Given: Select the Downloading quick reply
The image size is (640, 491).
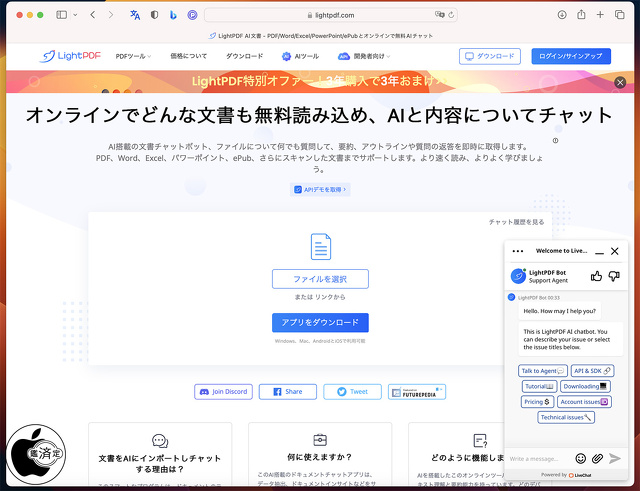Looking at the screenshot, I should [x=585, y=387].
